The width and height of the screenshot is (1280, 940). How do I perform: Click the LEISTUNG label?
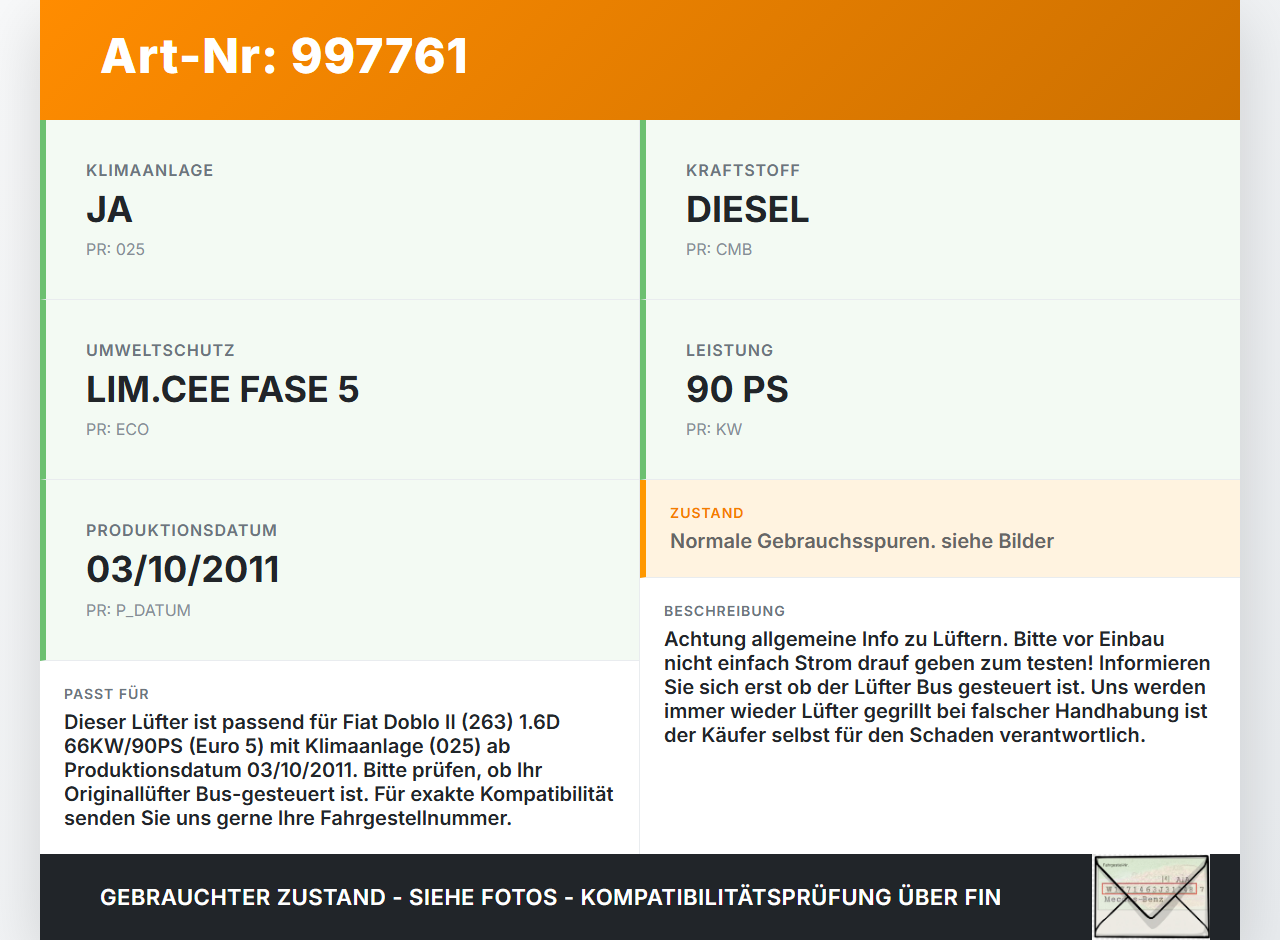click(730, 350)
